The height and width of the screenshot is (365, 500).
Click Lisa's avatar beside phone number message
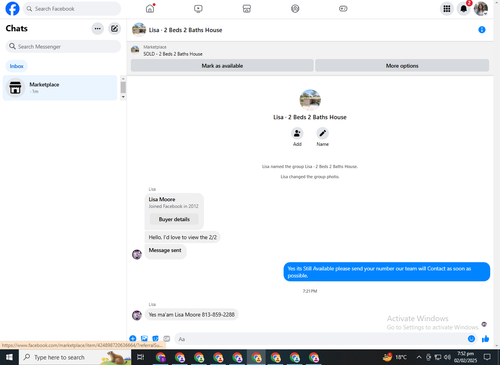click(x=137, y=315)
